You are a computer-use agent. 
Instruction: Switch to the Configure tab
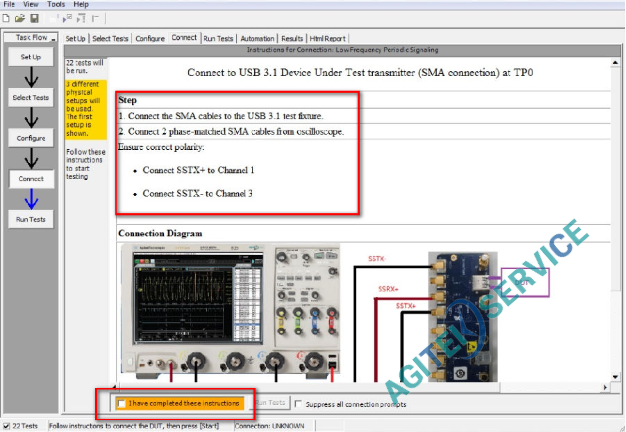(150, 38)
